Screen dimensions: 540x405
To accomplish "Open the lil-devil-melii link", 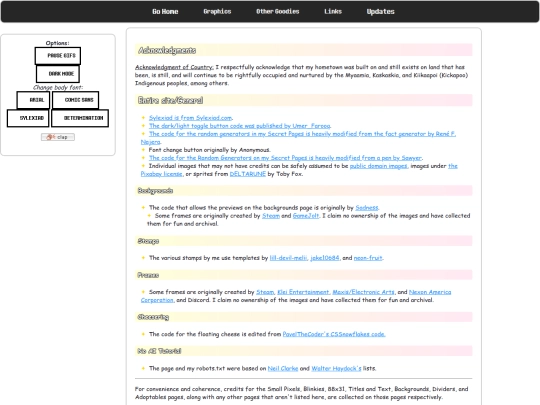I will [288, 258].
